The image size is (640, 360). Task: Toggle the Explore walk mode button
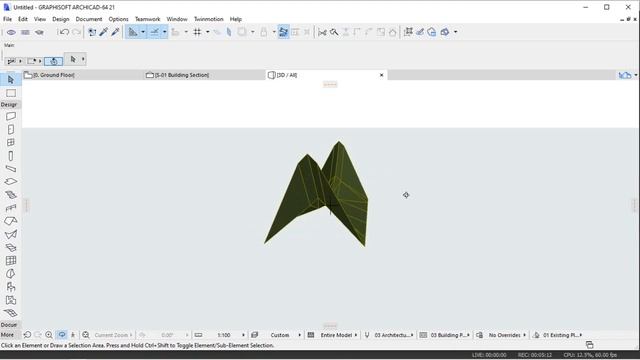pos(73,335)
